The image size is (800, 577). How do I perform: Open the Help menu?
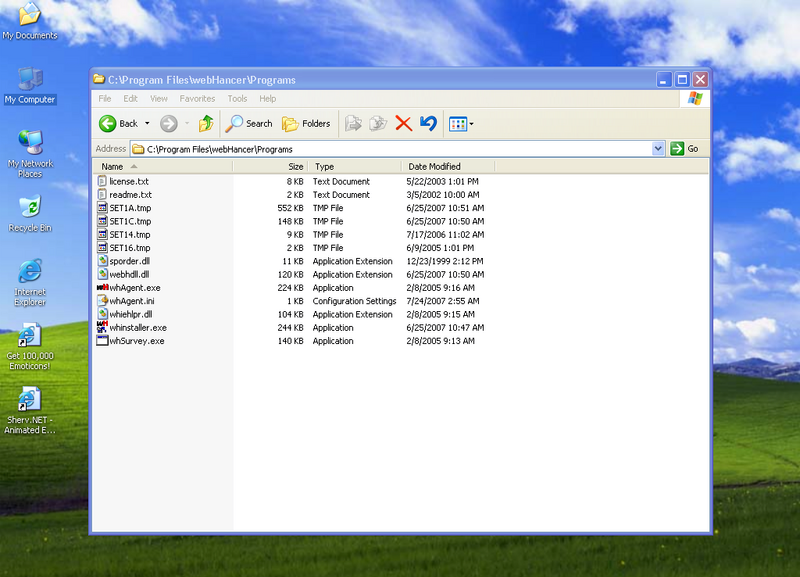[x=267, y=98]
